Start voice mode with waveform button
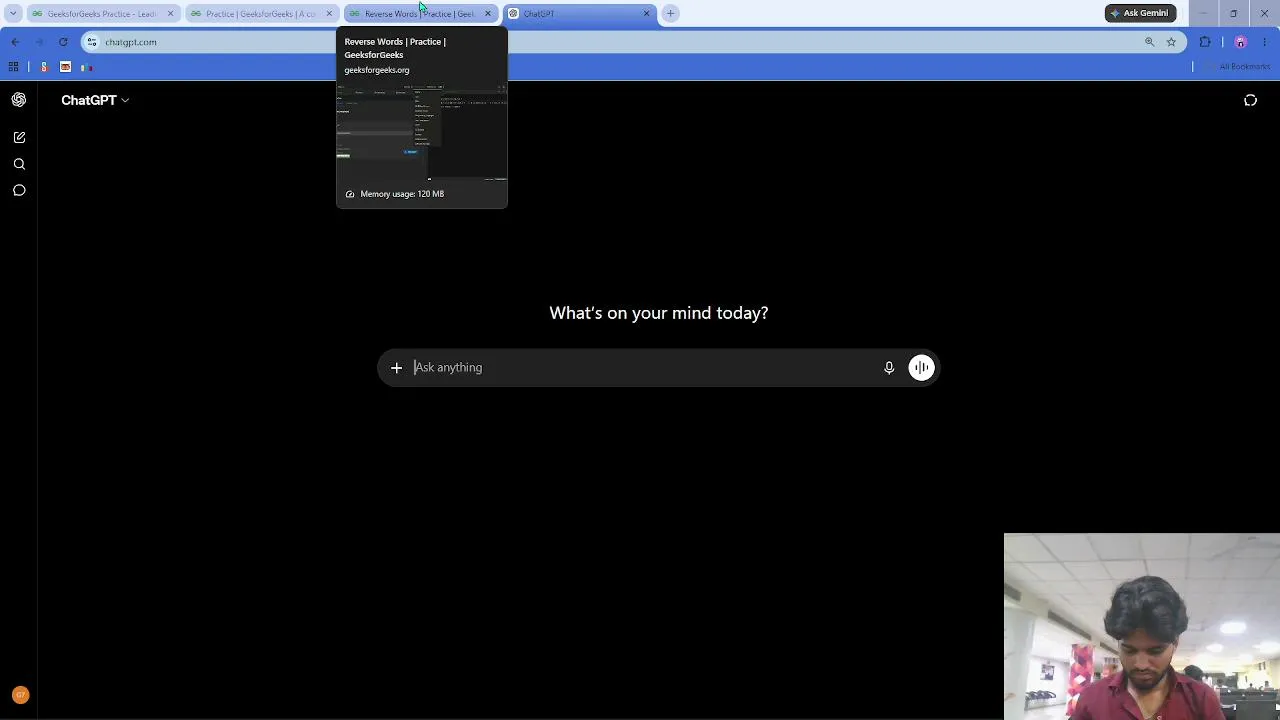Image resolution: width=1280 pixels, height=720 pixels. coord(921,368)
